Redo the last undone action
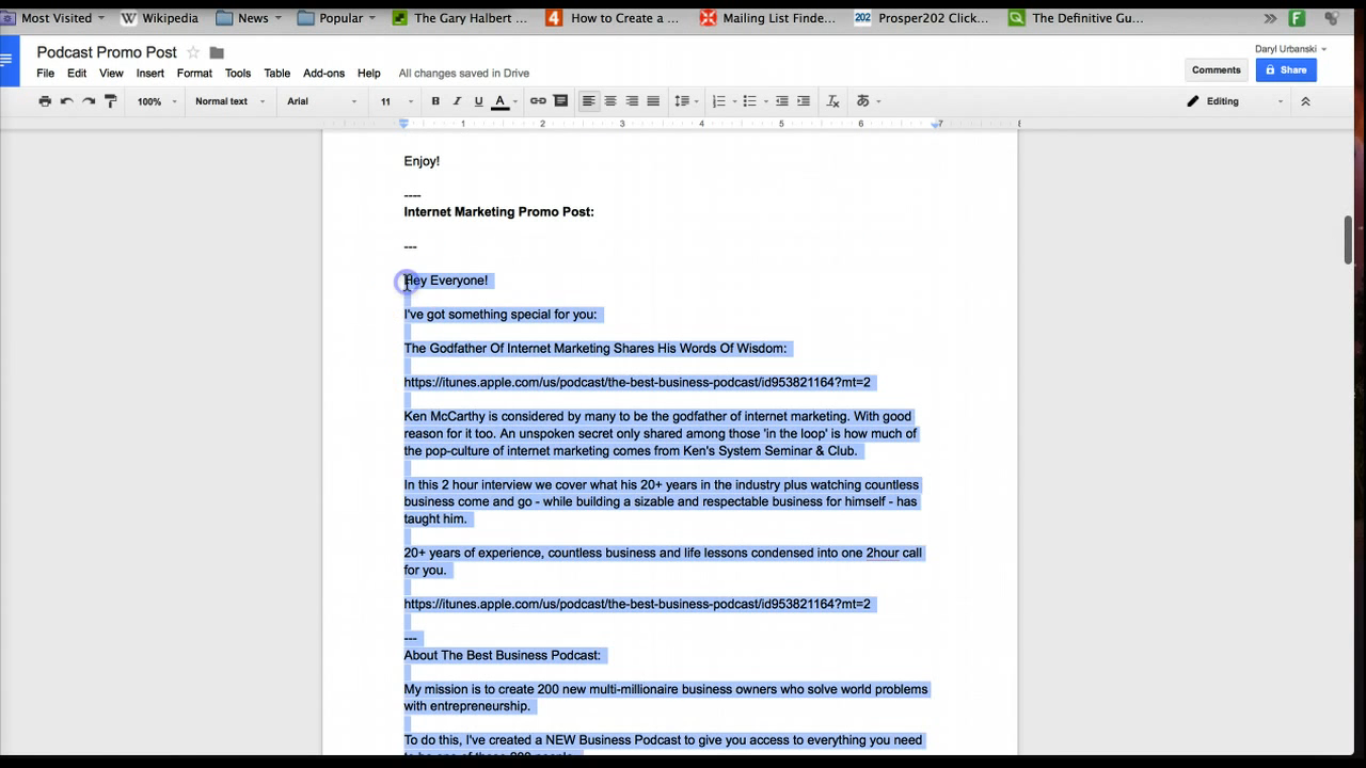 89,101
